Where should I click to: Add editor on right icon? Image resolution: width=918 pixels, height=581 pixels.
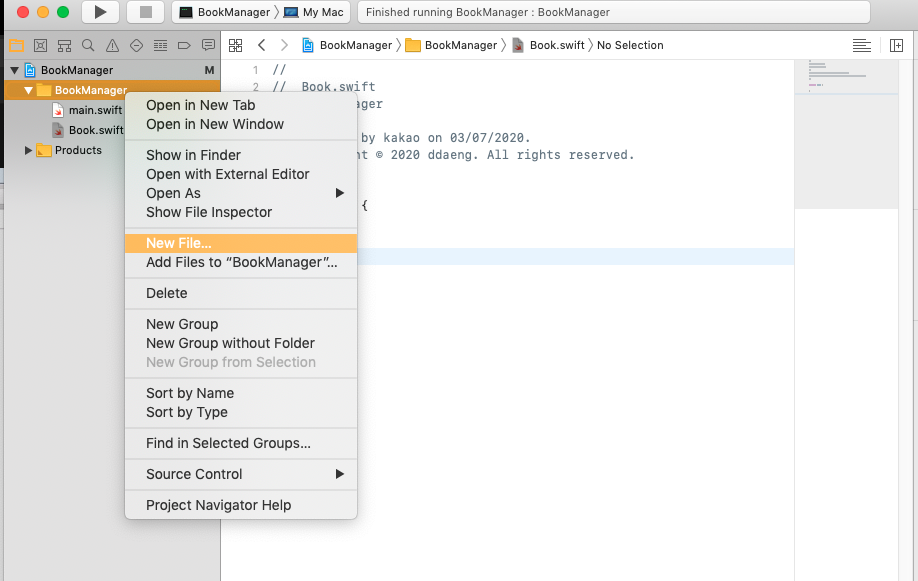(896, 46)
